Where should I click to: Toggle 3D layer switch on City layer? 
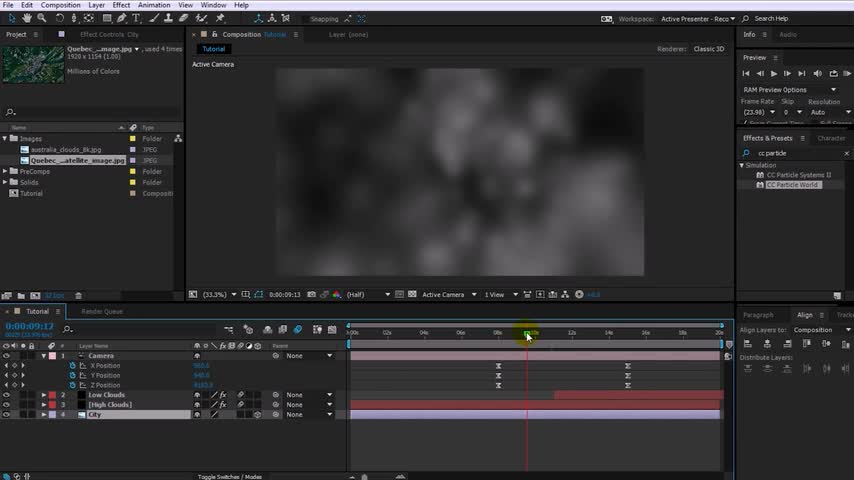click(x=258, y=415)
